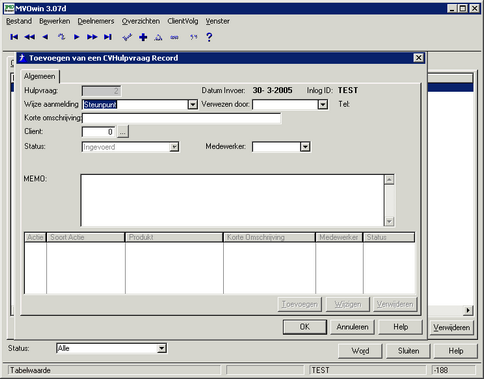The width and height of the screenshot is (484, 379).
Task: Open the Bestand menu
Action: tap(19, 21)
